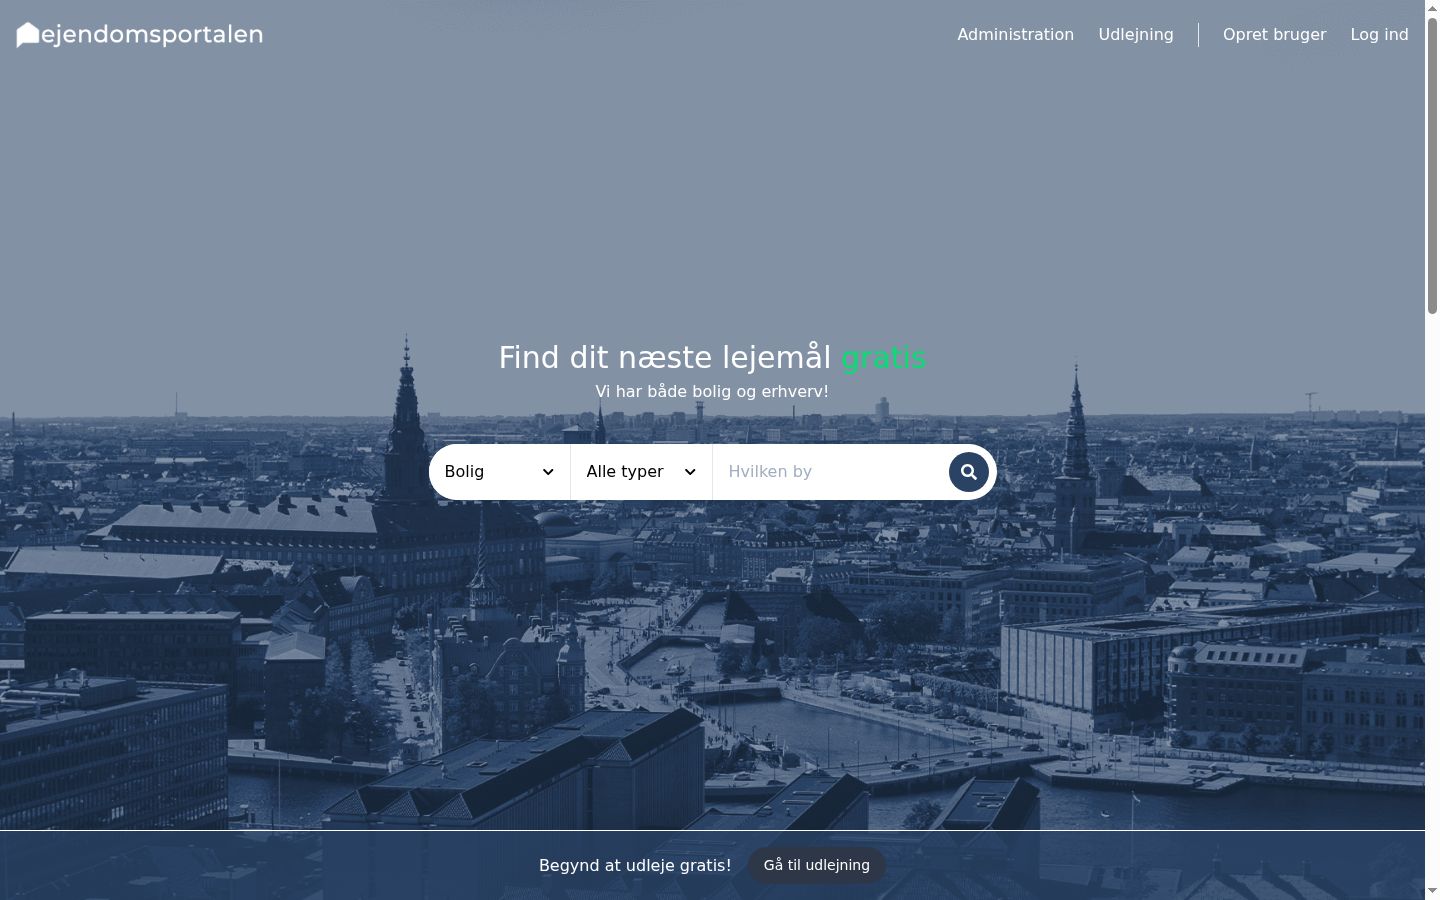Click the ejendomsportalen house logo
The height and width of the screenshot is (900, 1440).
140,35
